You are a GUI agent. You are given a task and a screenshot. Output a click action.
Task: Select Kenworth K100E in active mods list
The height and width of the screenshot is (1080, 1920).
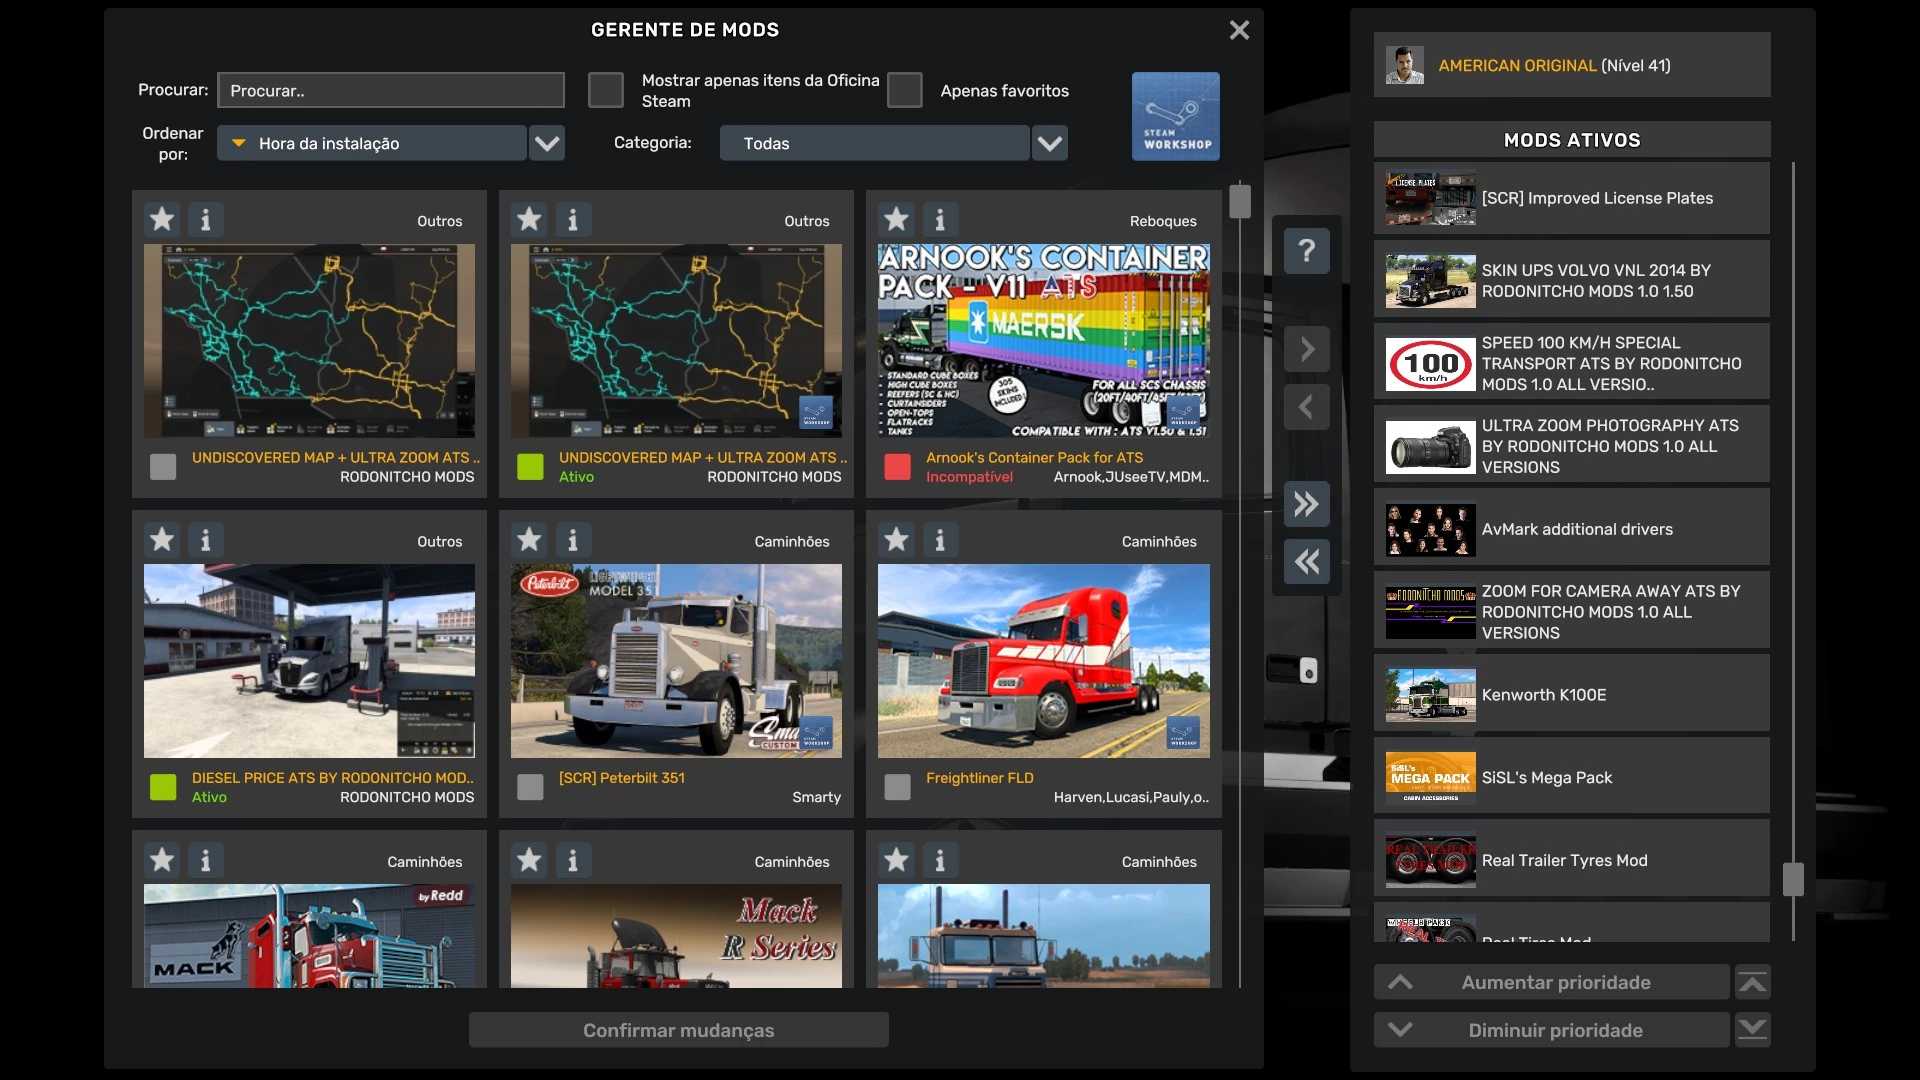[x=1570, y=694]
